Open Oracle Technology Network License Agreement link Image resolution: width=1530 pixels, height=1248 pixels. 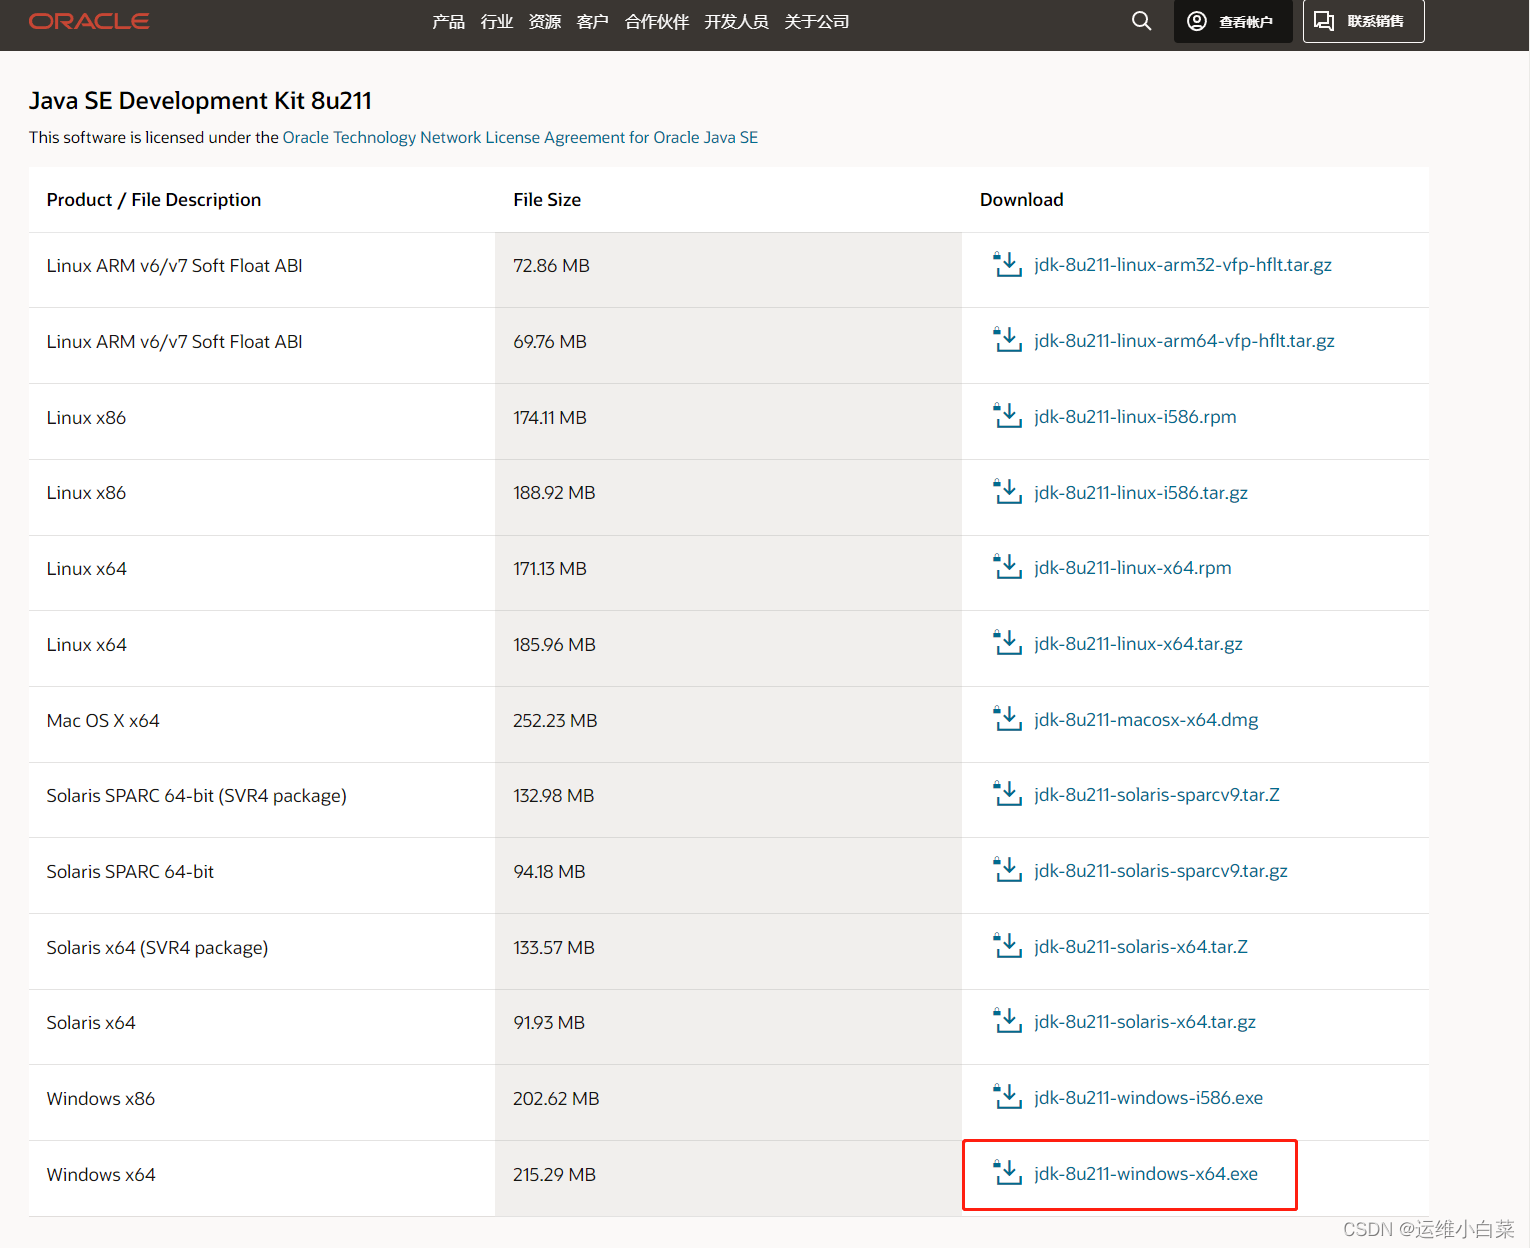click(x=520, y=138)
